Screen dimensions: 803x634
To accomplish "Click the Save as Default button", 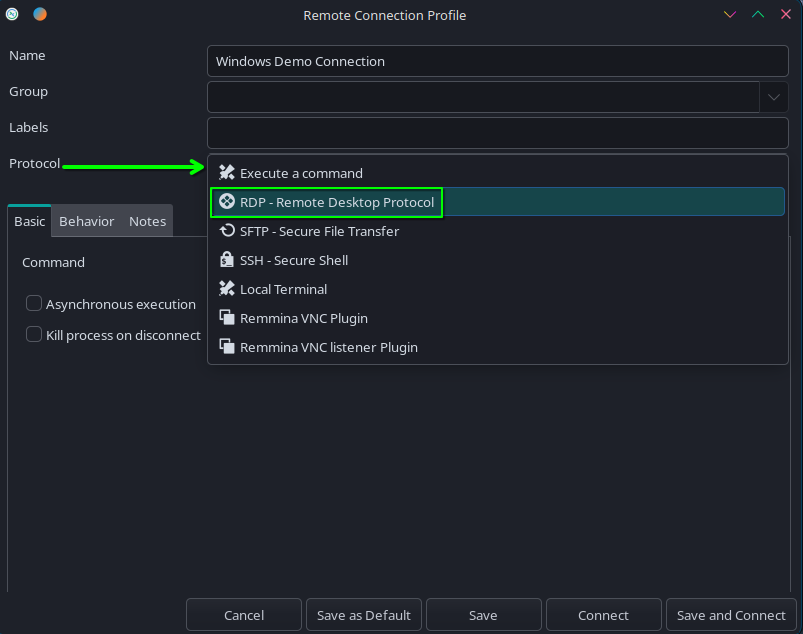I will coord(364,615).
